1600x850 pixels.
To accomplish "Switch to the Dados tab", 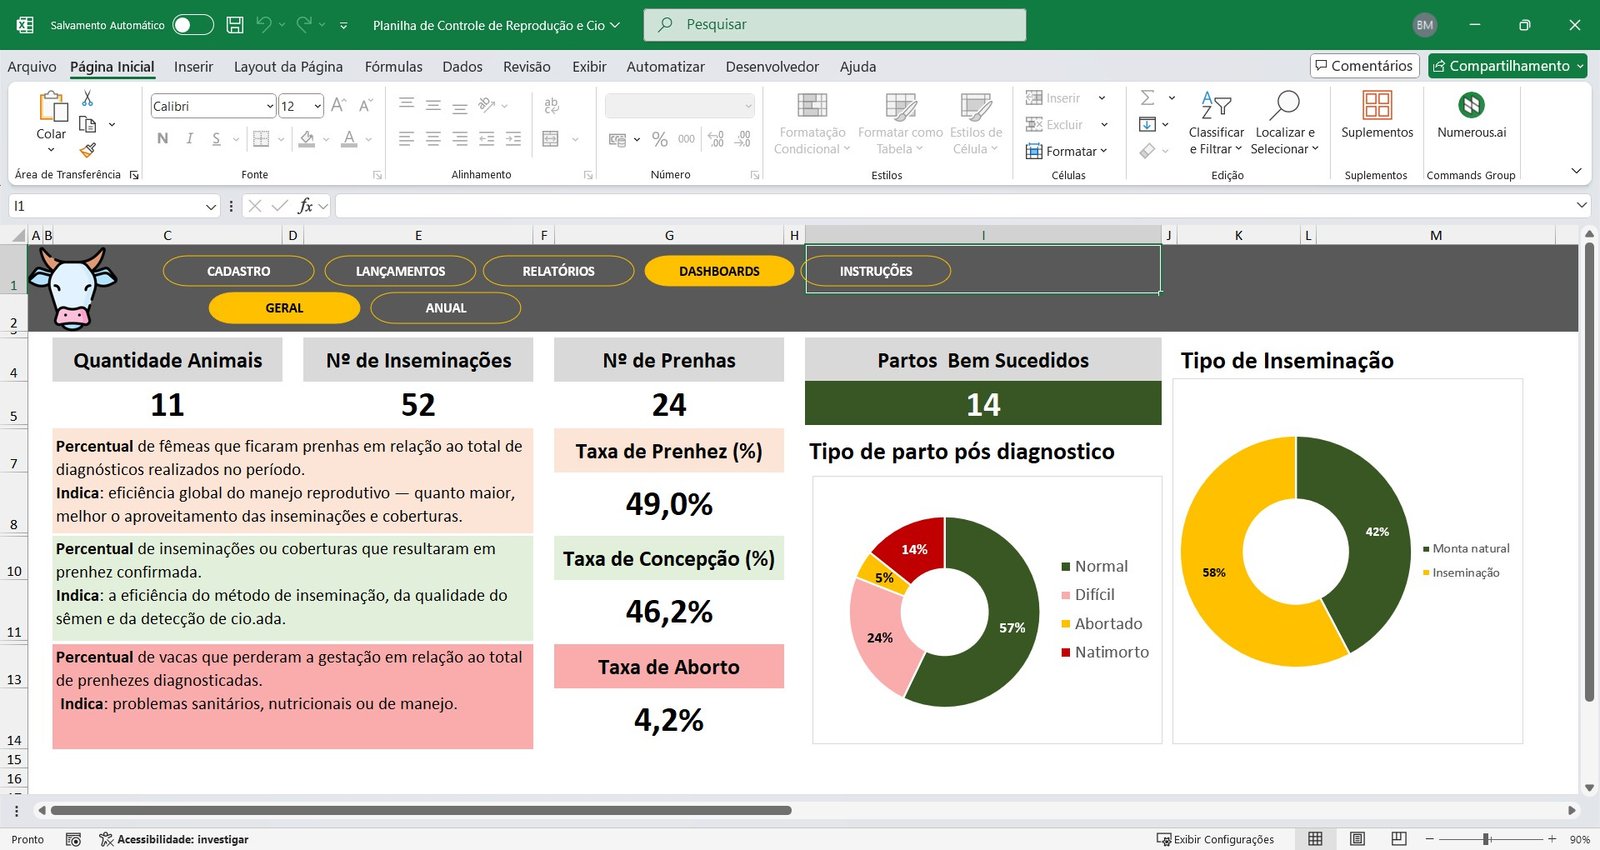I will [462, 67].
